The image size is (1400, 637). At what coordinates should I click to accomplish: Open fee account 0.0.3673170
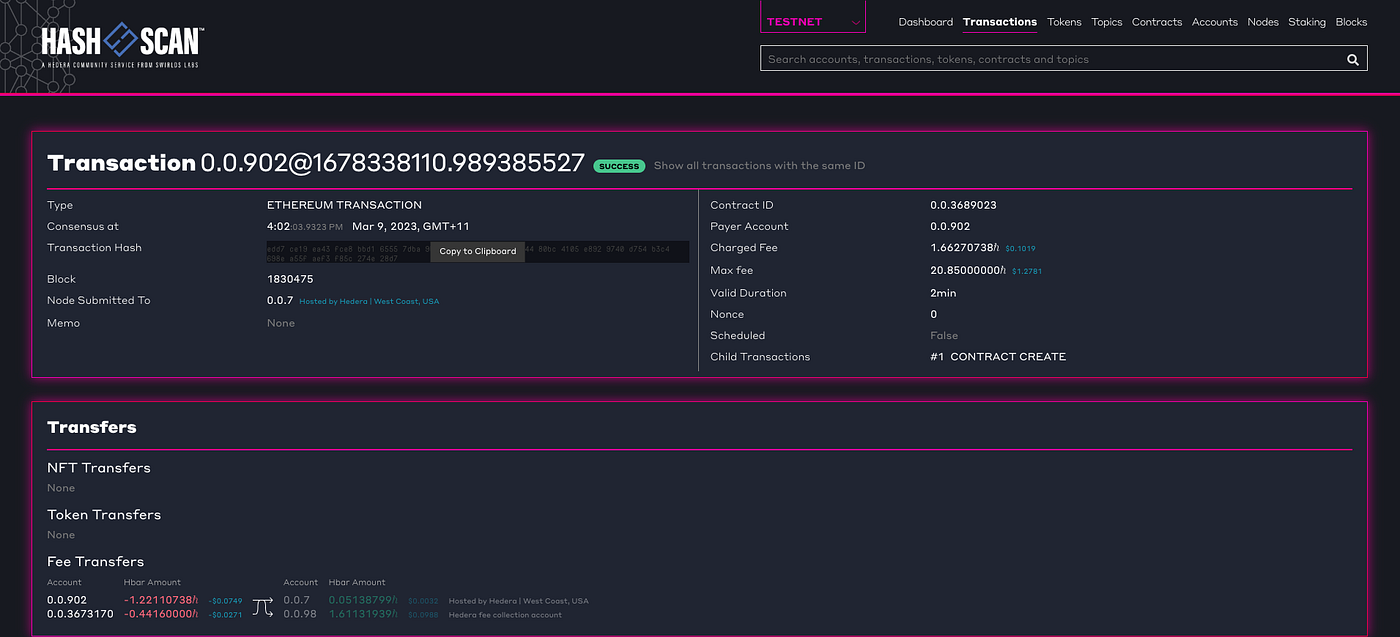tap(80, 614)
